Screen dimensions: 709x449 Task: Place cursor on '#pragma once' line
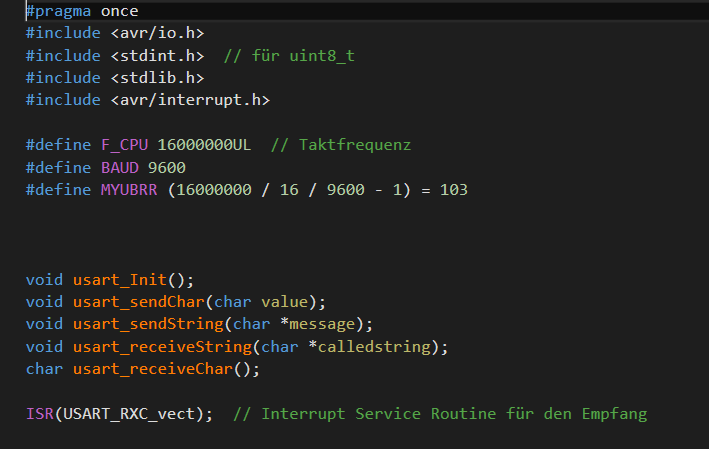pyautogui.click(x=82, y=11)
